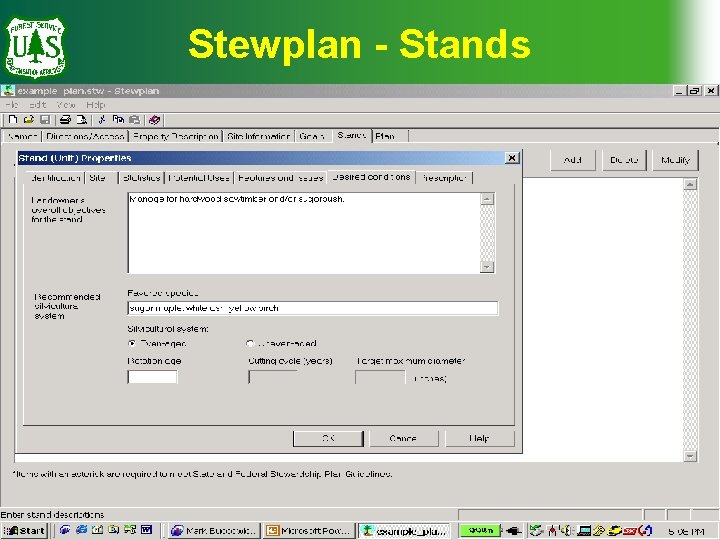Viewport: 720px width, 540px height.
Task: Click the red tray icon before the clock
Action: [630, 531]
